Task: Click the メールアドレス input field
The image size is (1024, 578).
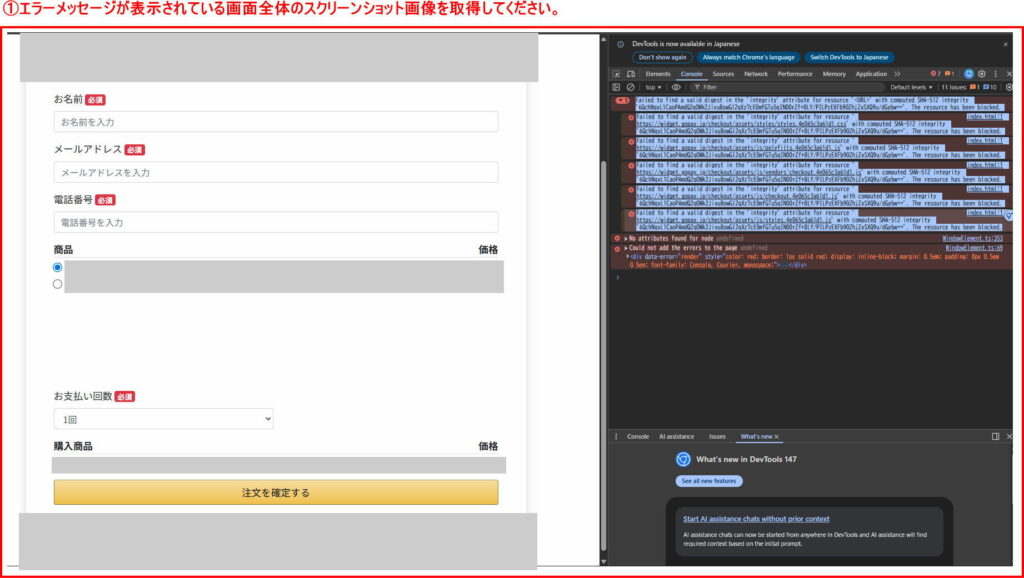Action: (x=276, y=172)
